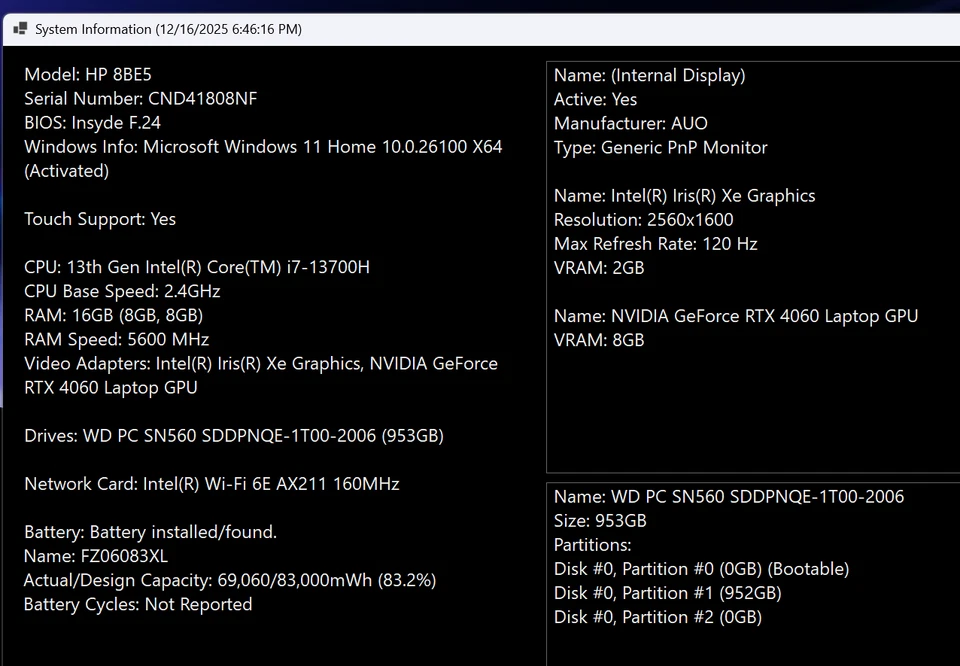This screenshot has width=960, height=666.
Task: Click 'Disk #0, Partition #1 (952GB)'
Action: [667, 593]
